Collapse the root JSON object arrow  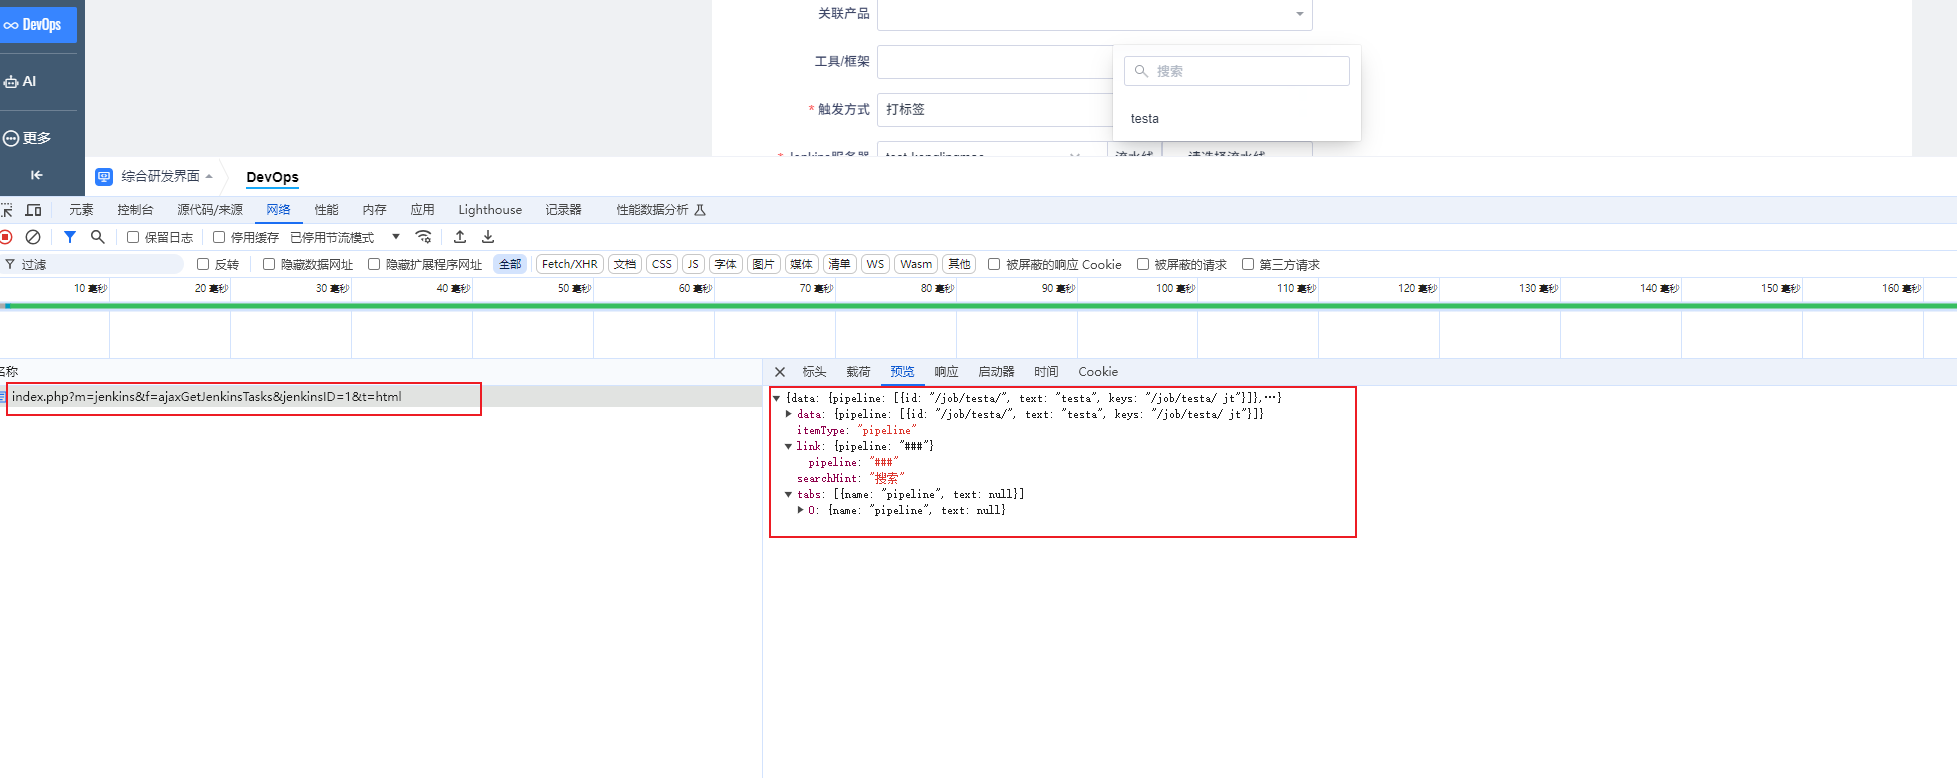coord(777,398)
